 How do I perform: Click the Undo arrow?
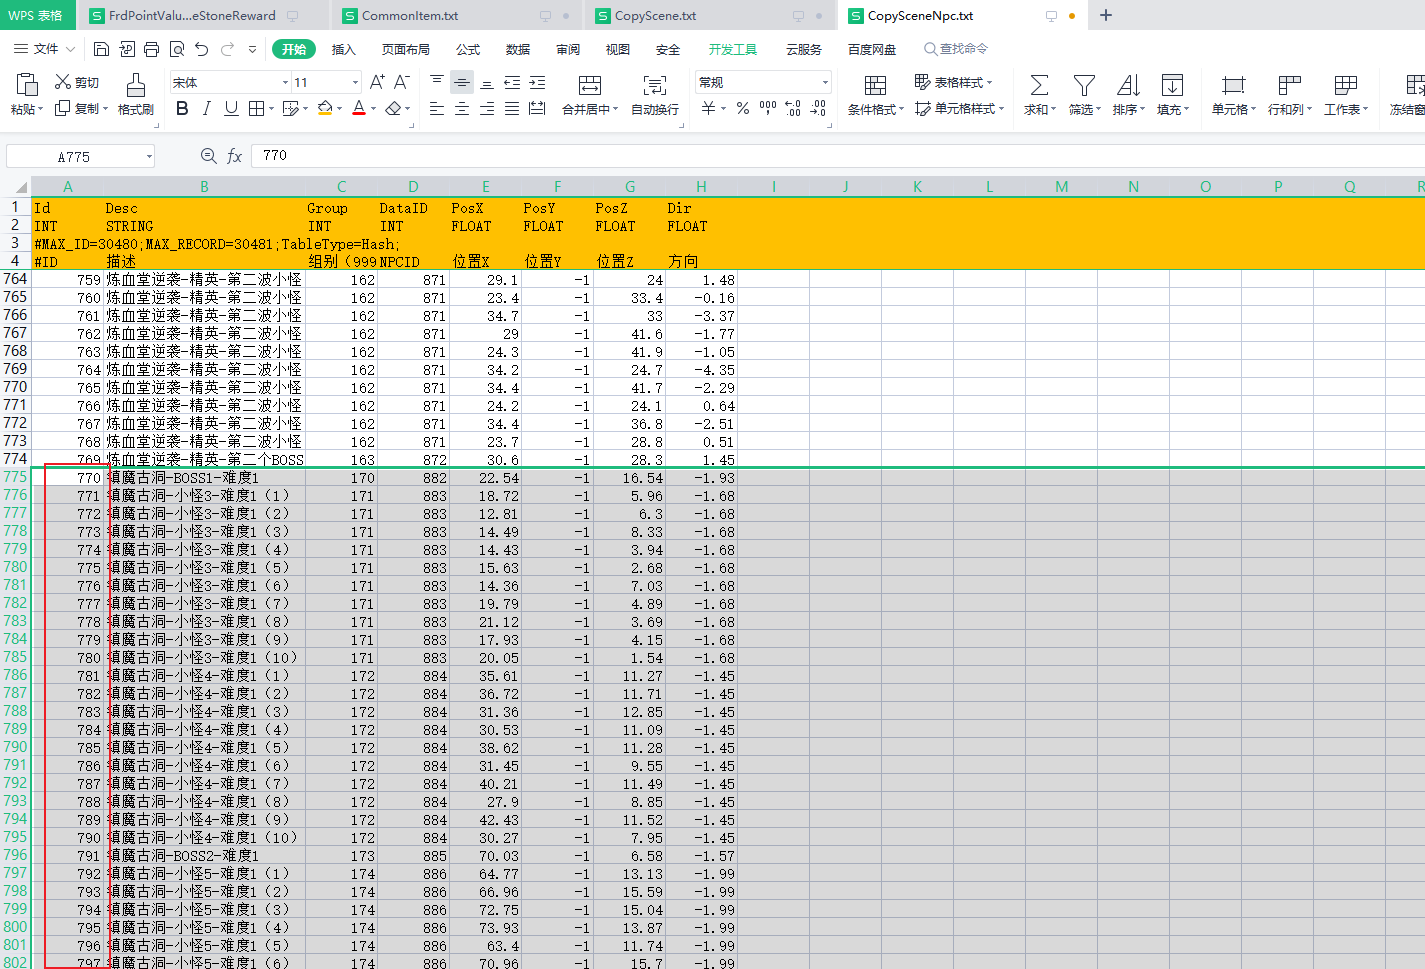(x=202, y=49)
